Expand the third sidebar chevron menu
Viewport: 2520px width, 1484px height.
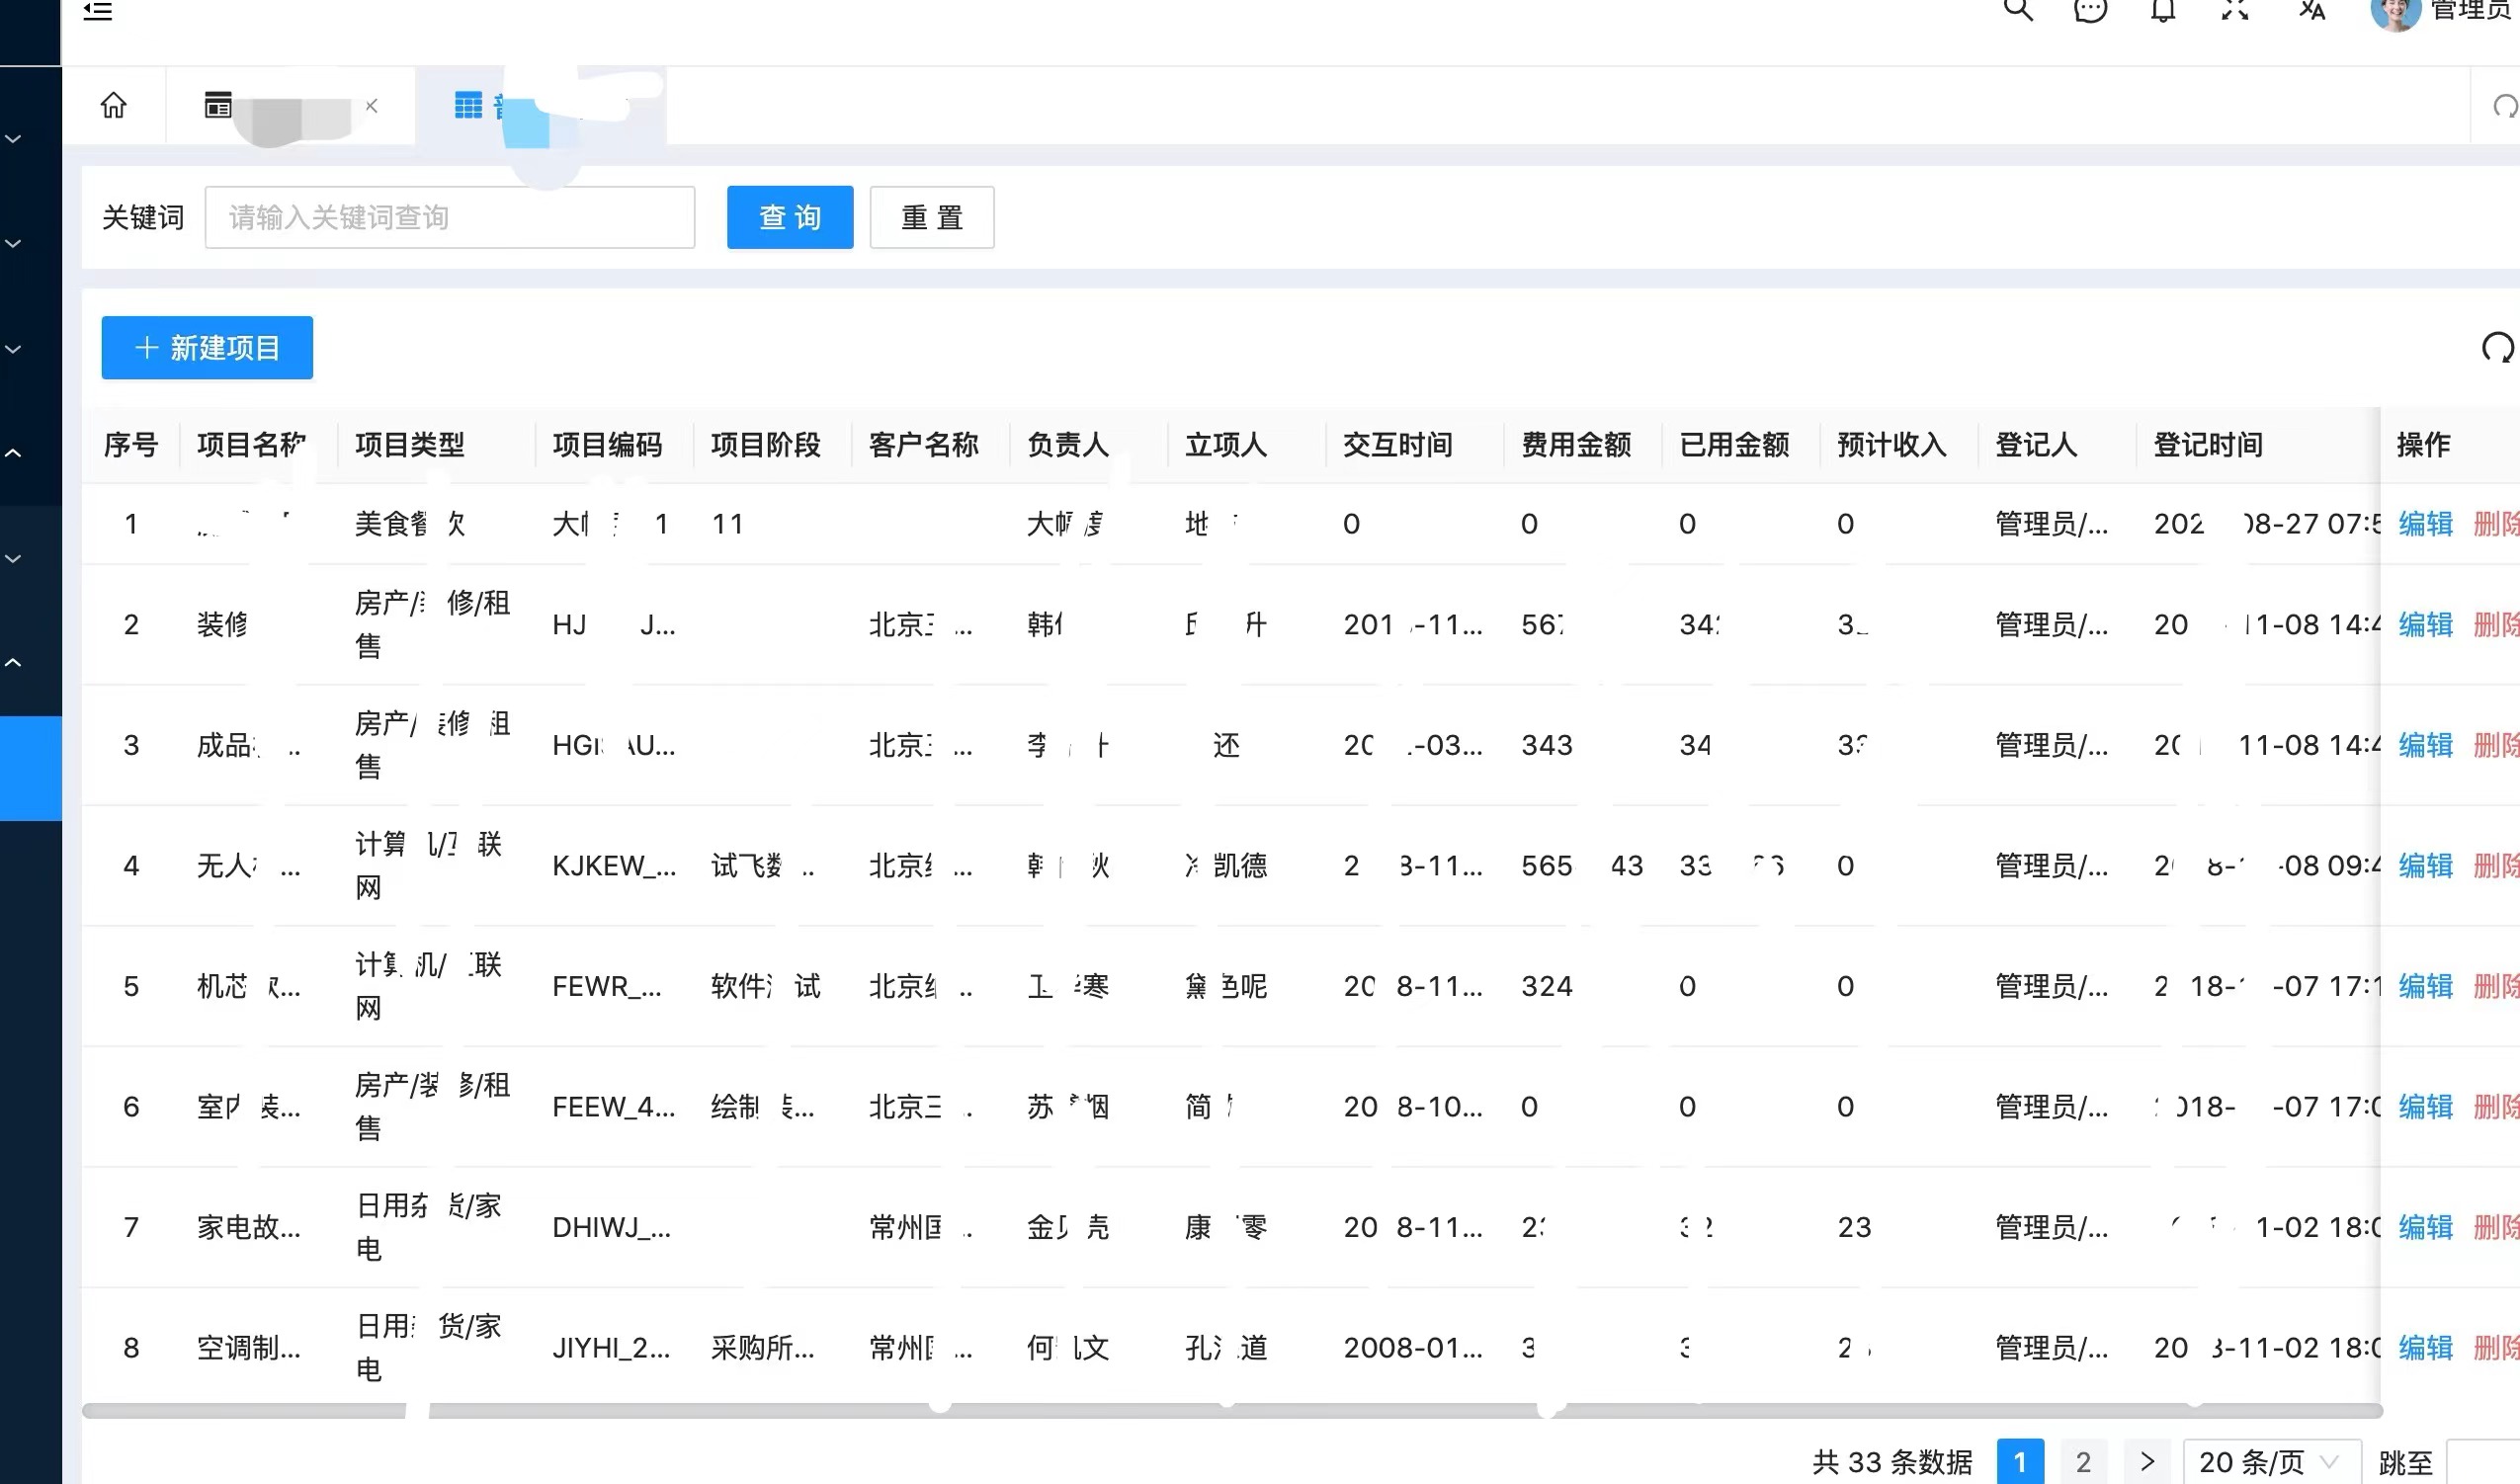point(13,349)
